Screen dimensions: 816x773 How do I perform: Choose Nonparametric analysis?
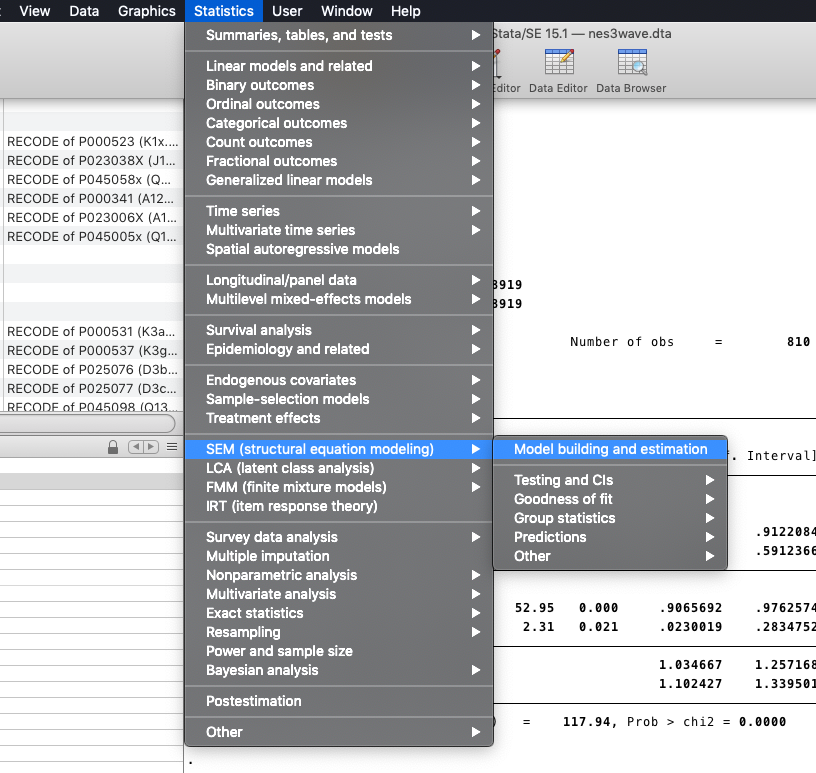click(339, 575)
